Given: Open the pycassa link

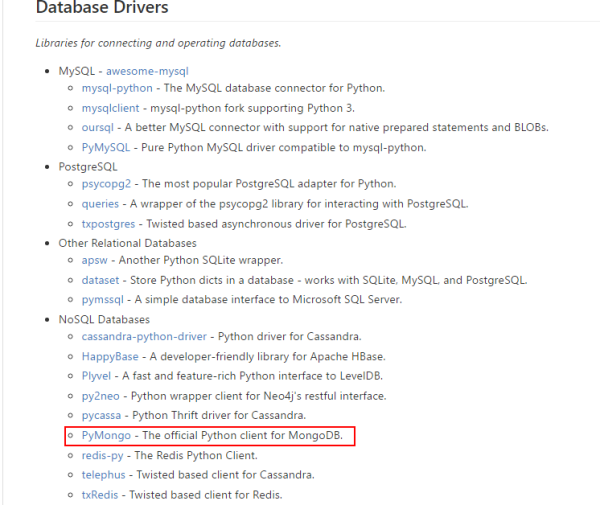Looking at the screenshot, I should pyautogui.click(x=101, y=415).
